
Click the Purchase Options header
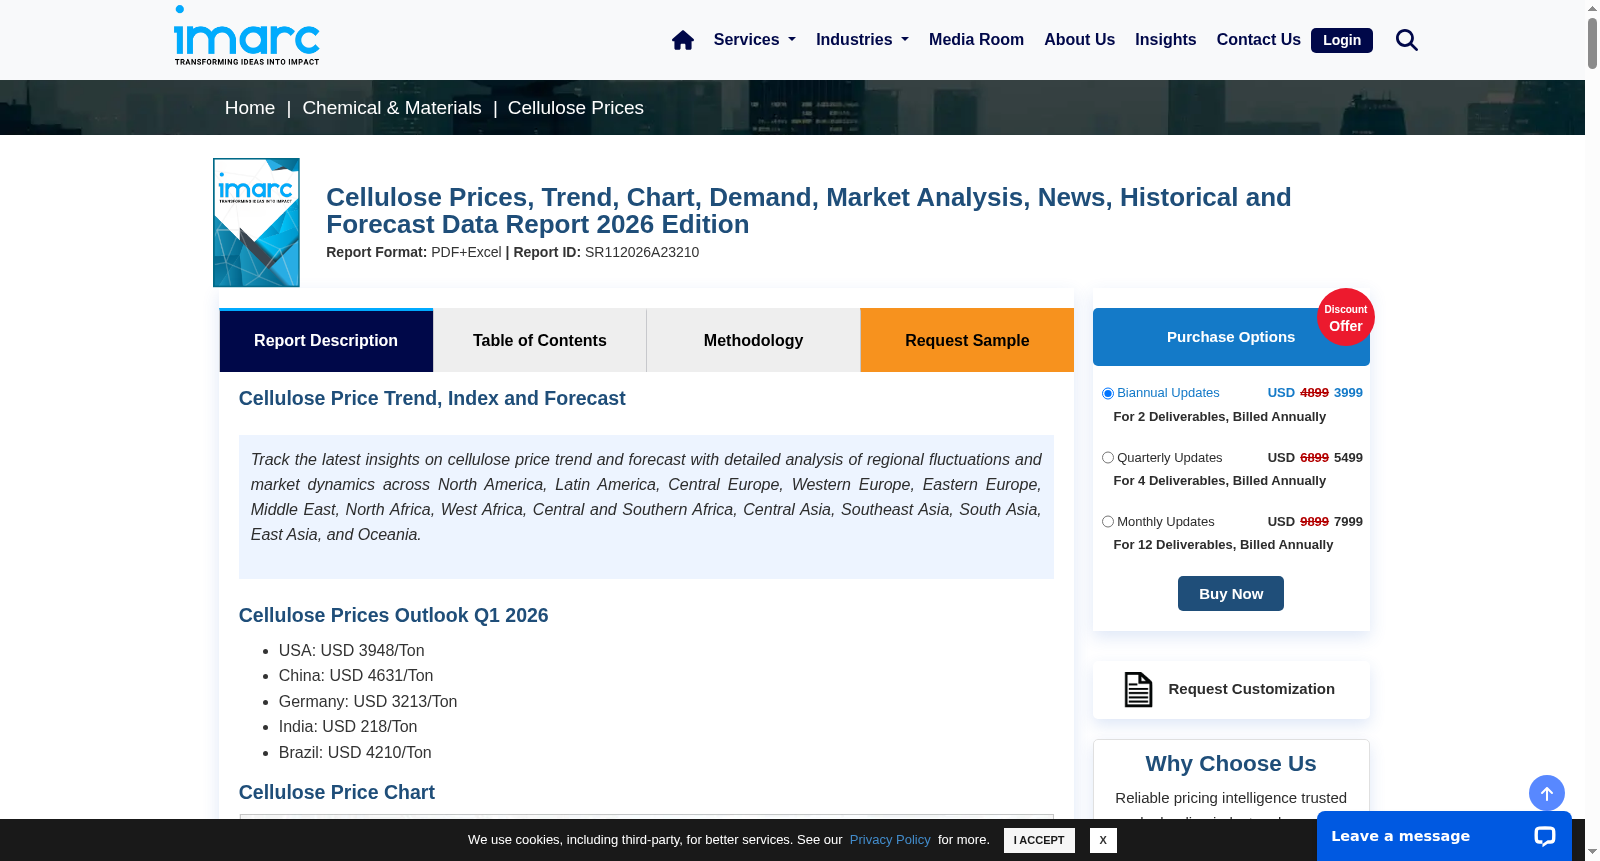point(1231,337)
